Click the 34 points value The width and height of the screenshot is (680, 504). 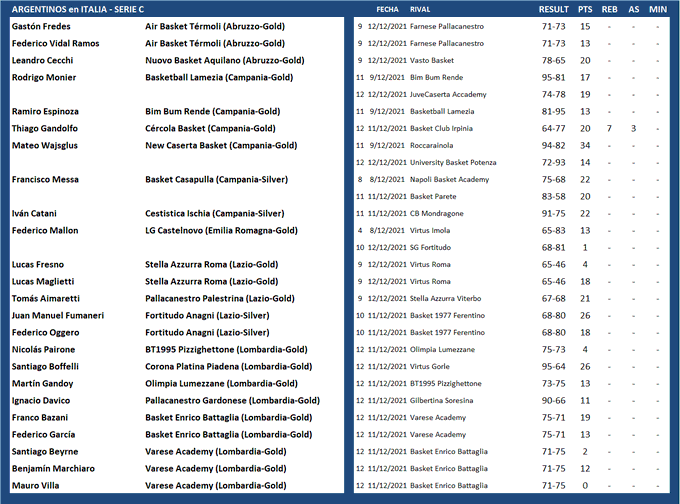point(585,145)
